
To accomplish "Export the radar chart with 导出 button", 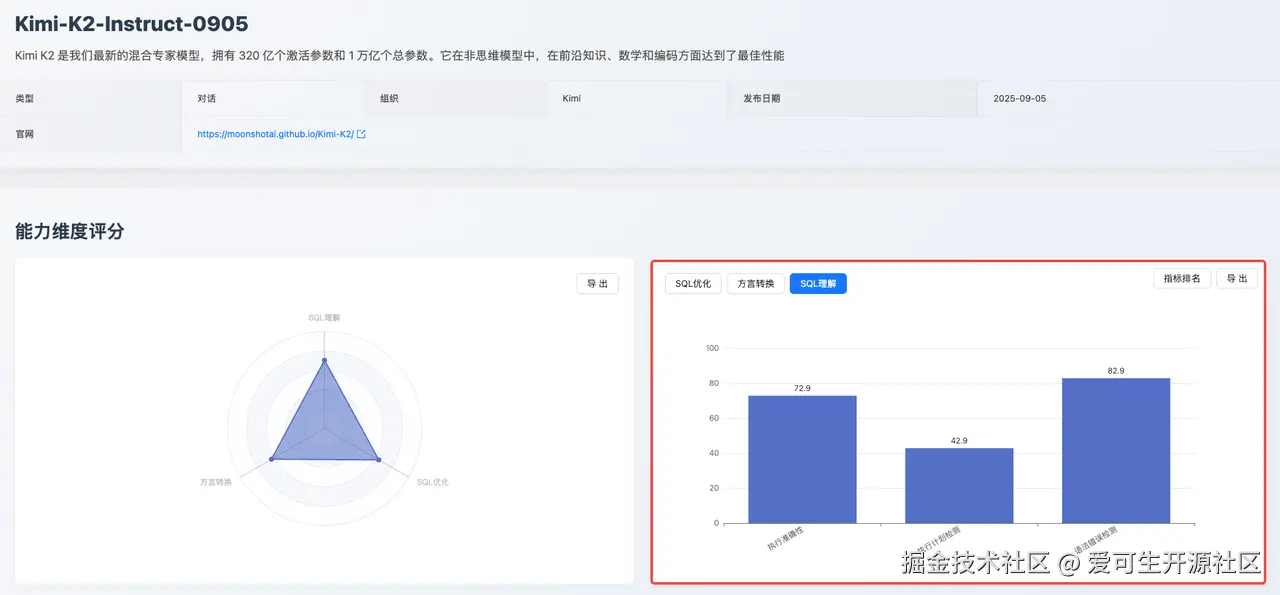I will [597, 284].
